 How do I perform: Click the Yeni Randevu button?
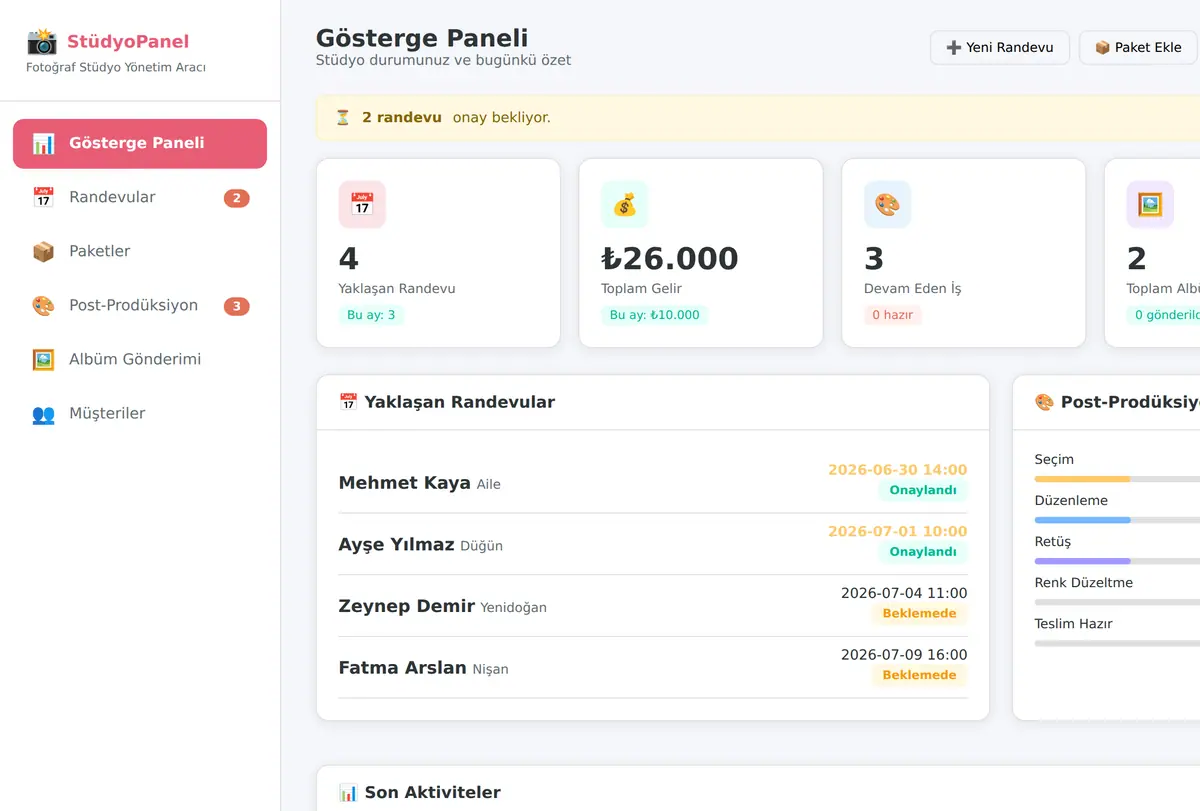[1000, 47]
